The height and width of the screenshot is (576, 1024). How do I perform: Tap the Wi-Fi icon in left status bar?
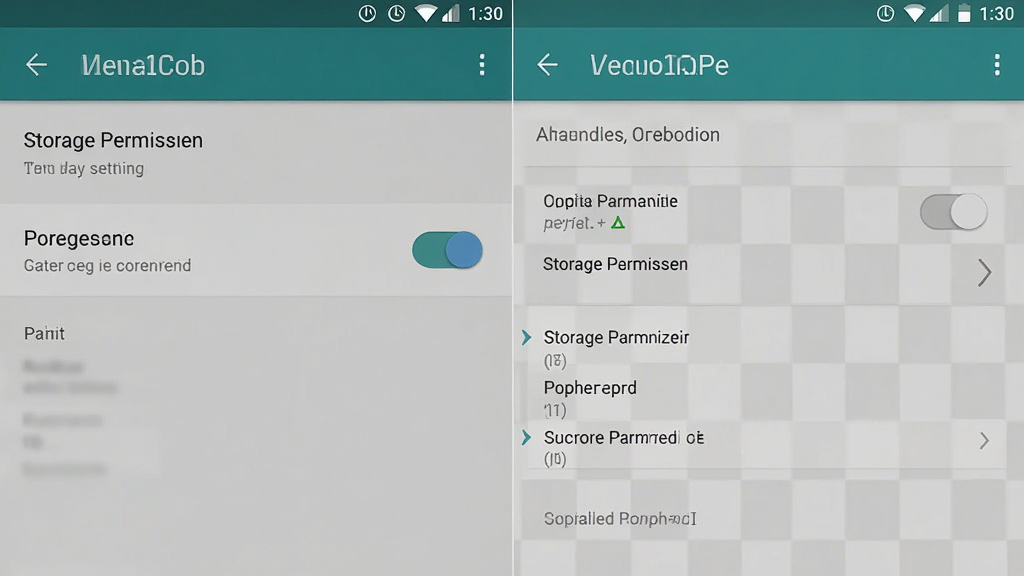coord(426,13)
